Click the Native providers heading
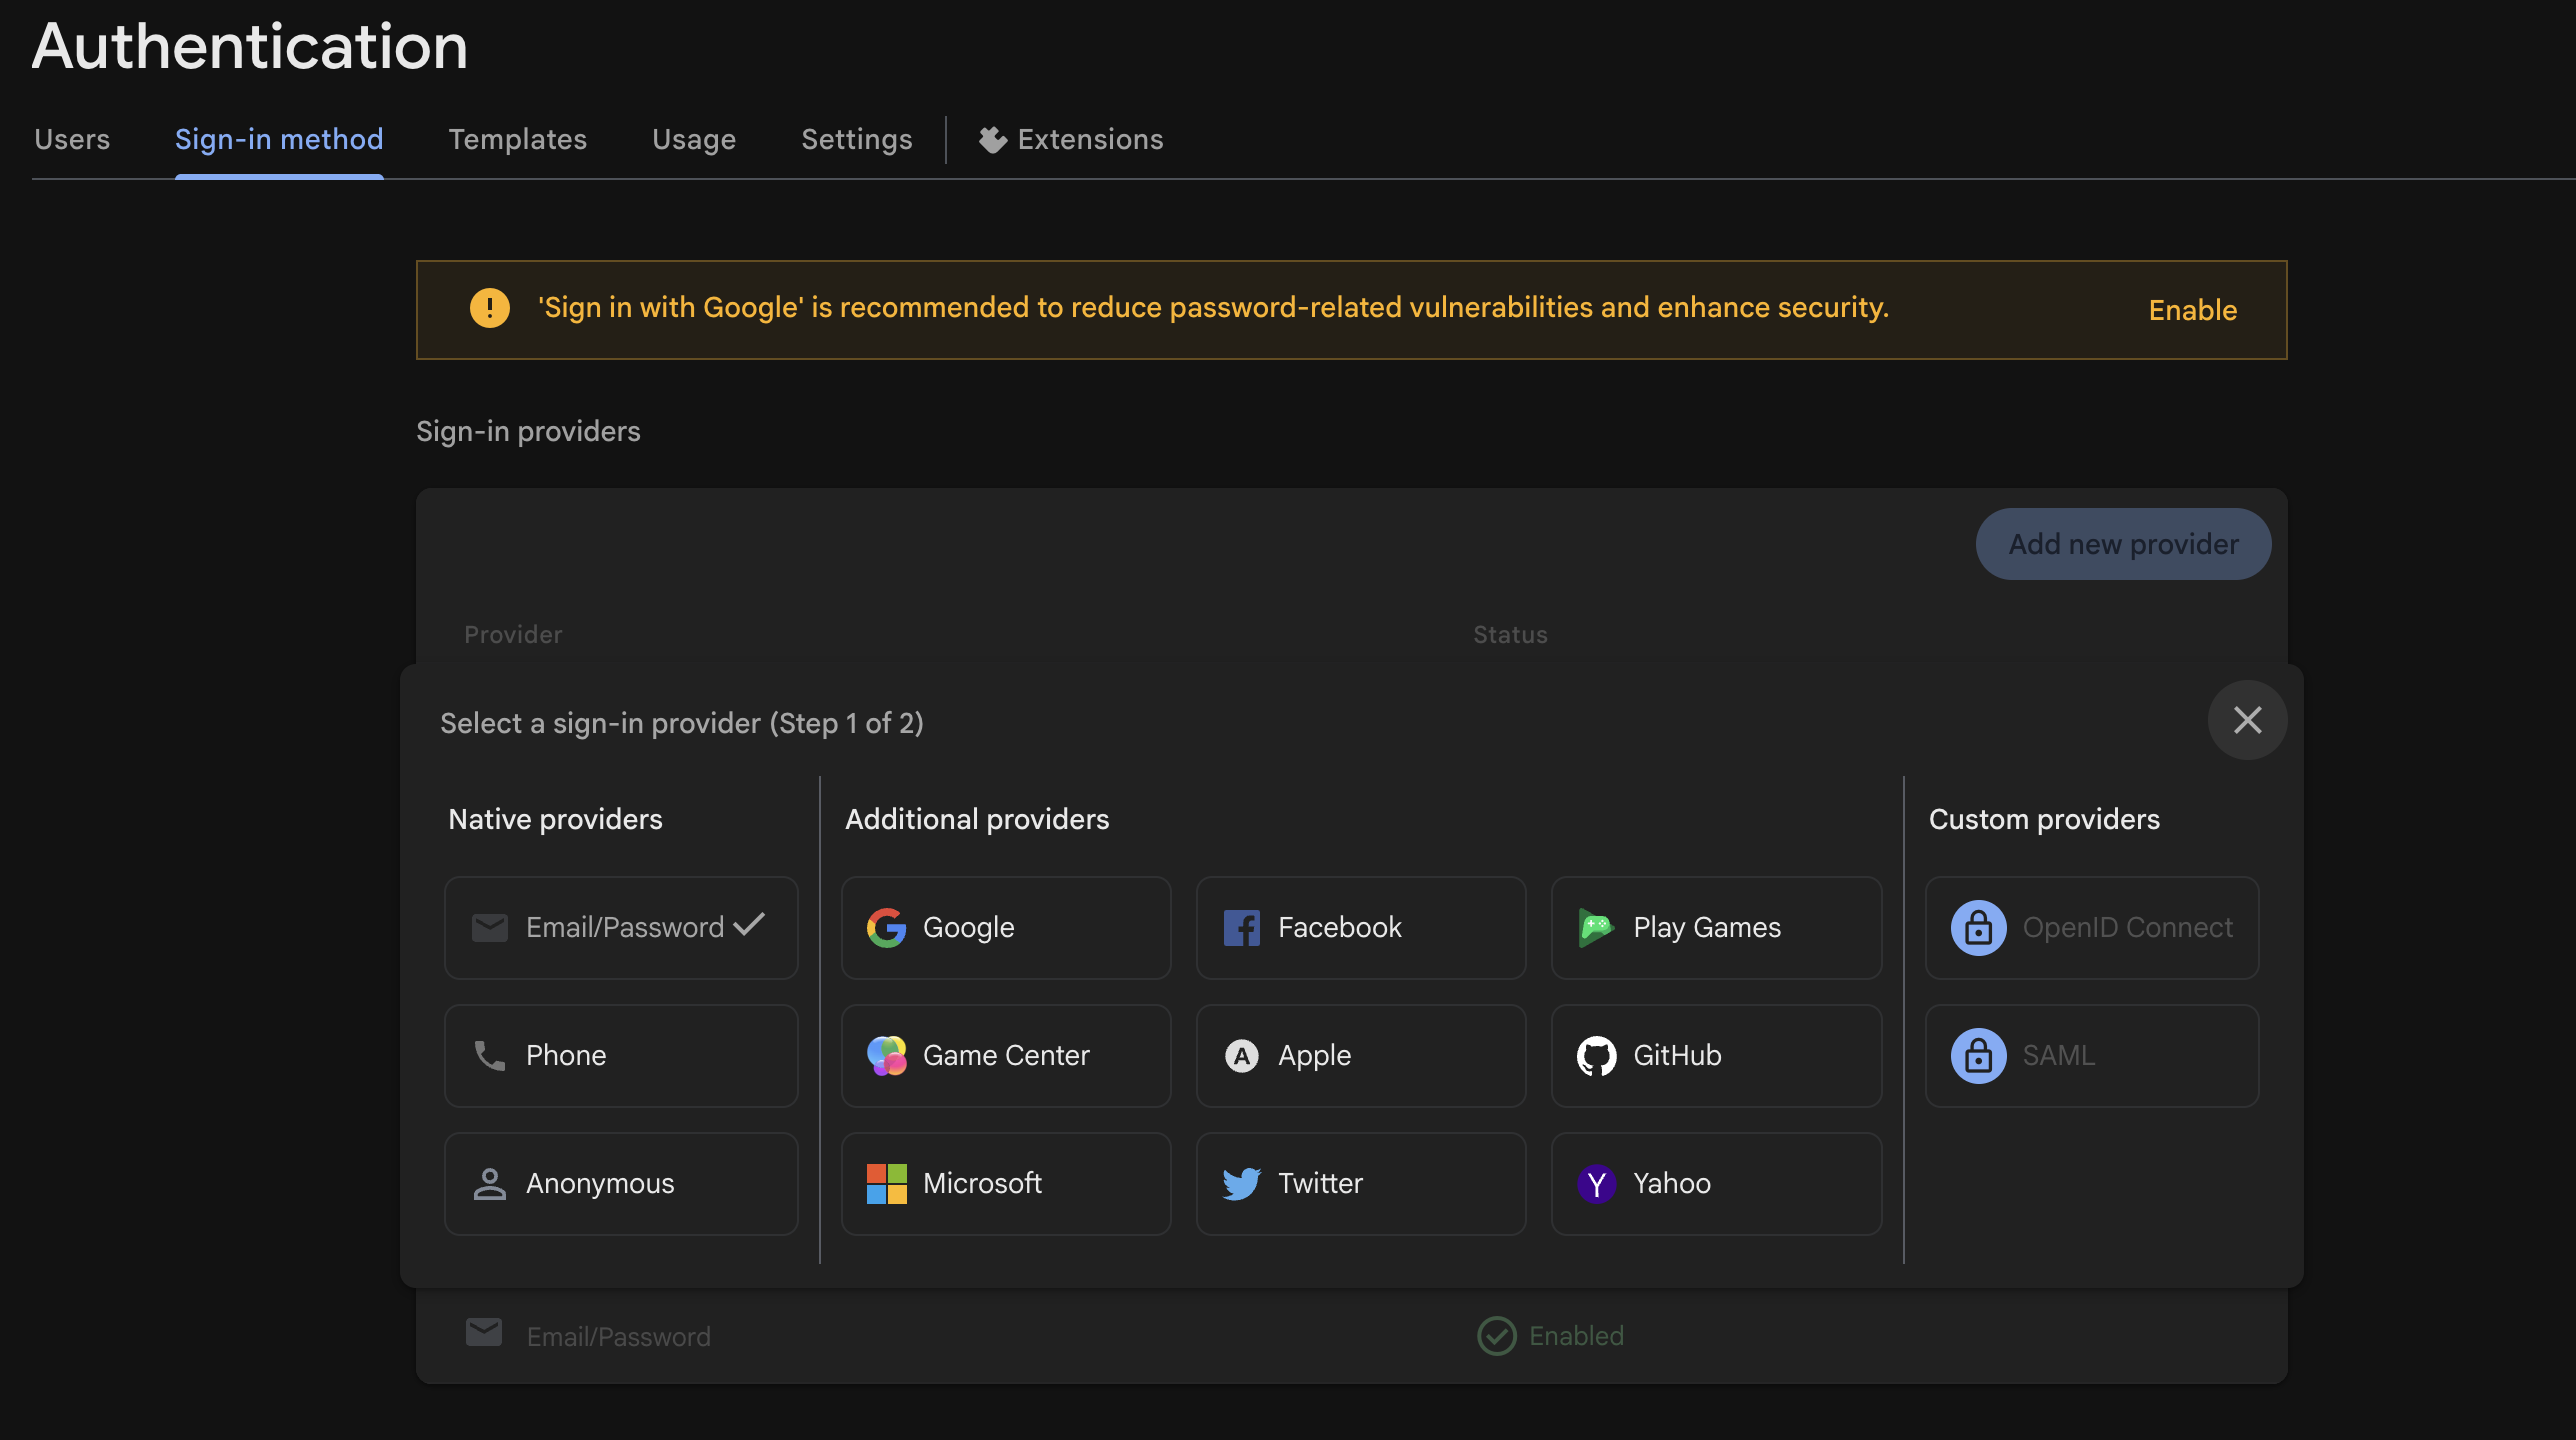Image resolution: width=2576 pixels, height=1440 pixels. 555,820
